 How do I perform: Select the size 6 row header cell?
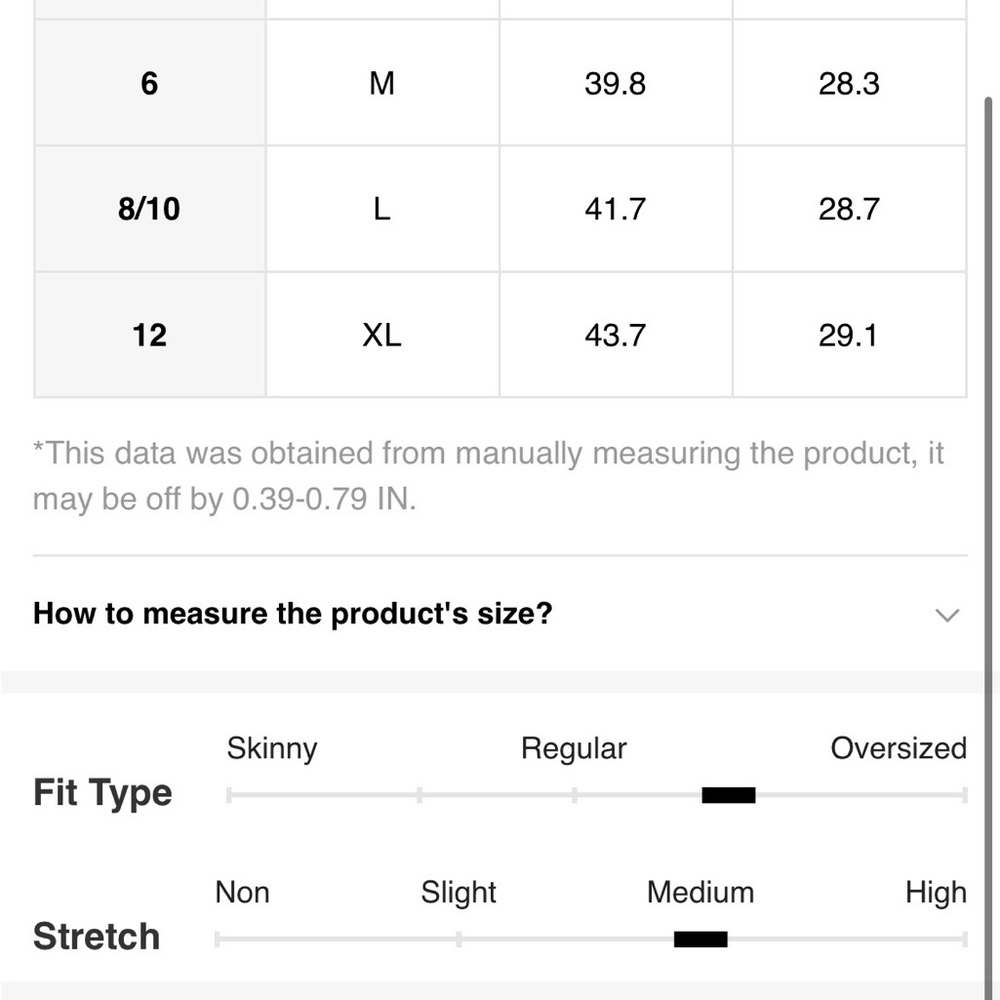149,83
